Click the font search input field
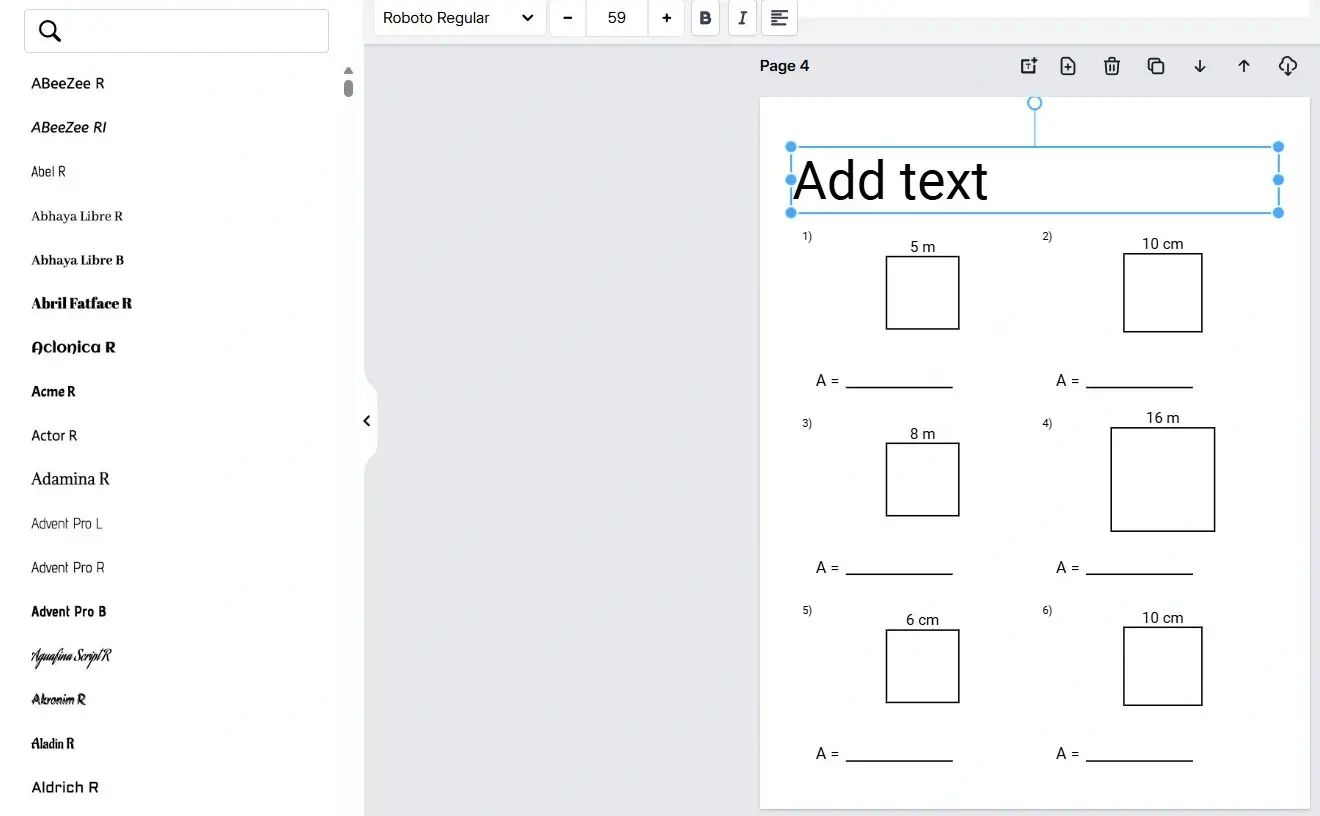Screen dimensions: 1320x816 click(x=176, y=31)
